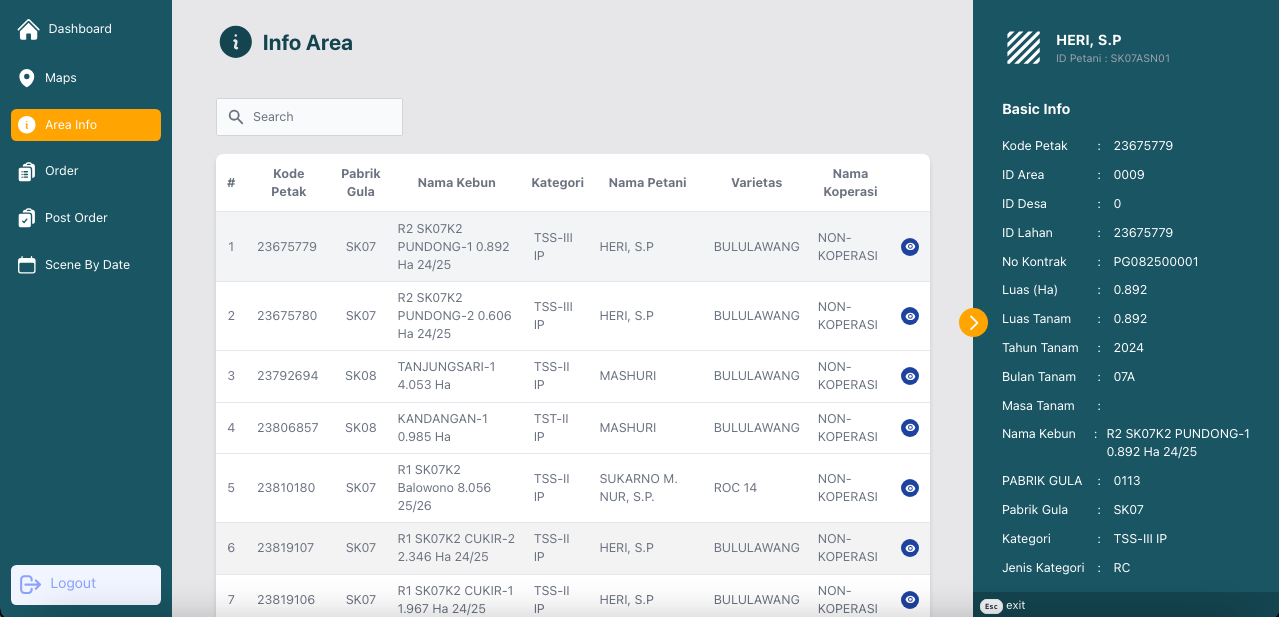Viewport: 1279px width, 617px height.
Task: Click the Post Order checklist icon
Action: click(27, 218)
